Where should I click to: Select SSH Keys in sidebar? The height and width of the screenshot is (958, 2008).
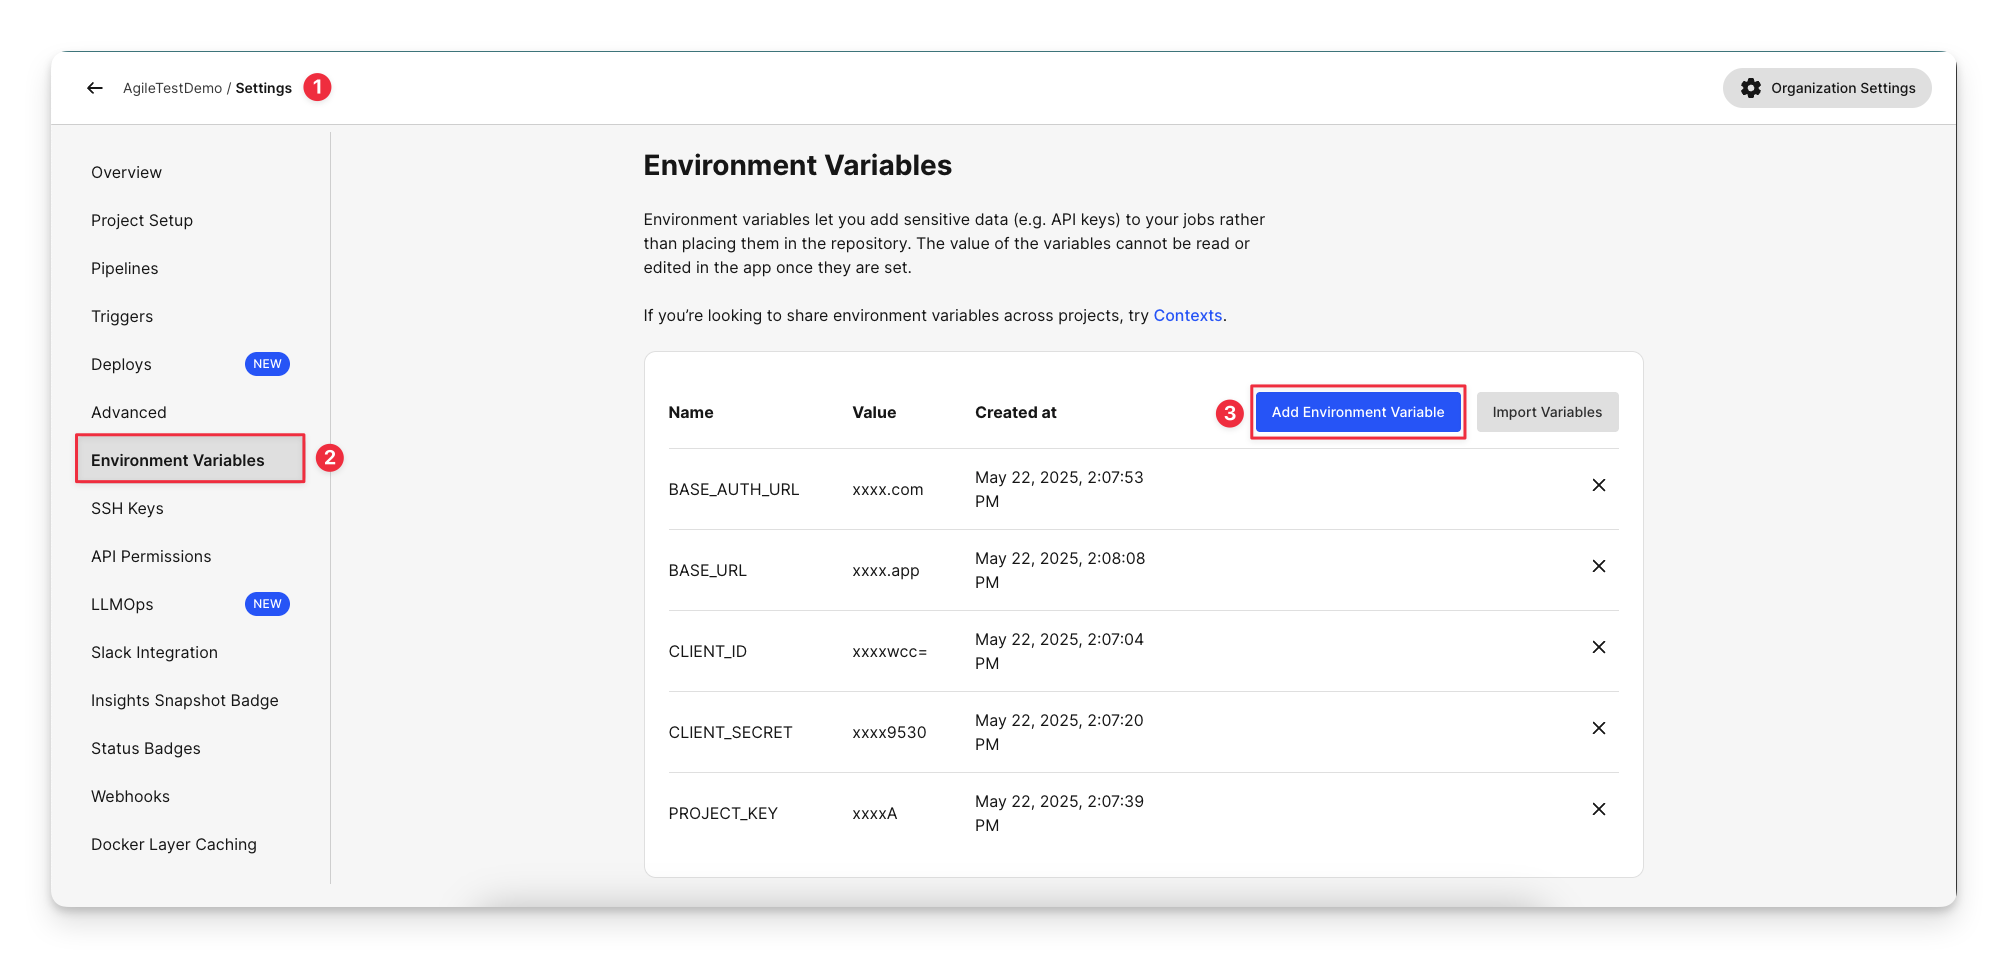pyautogui.click(x=127, y=508)
